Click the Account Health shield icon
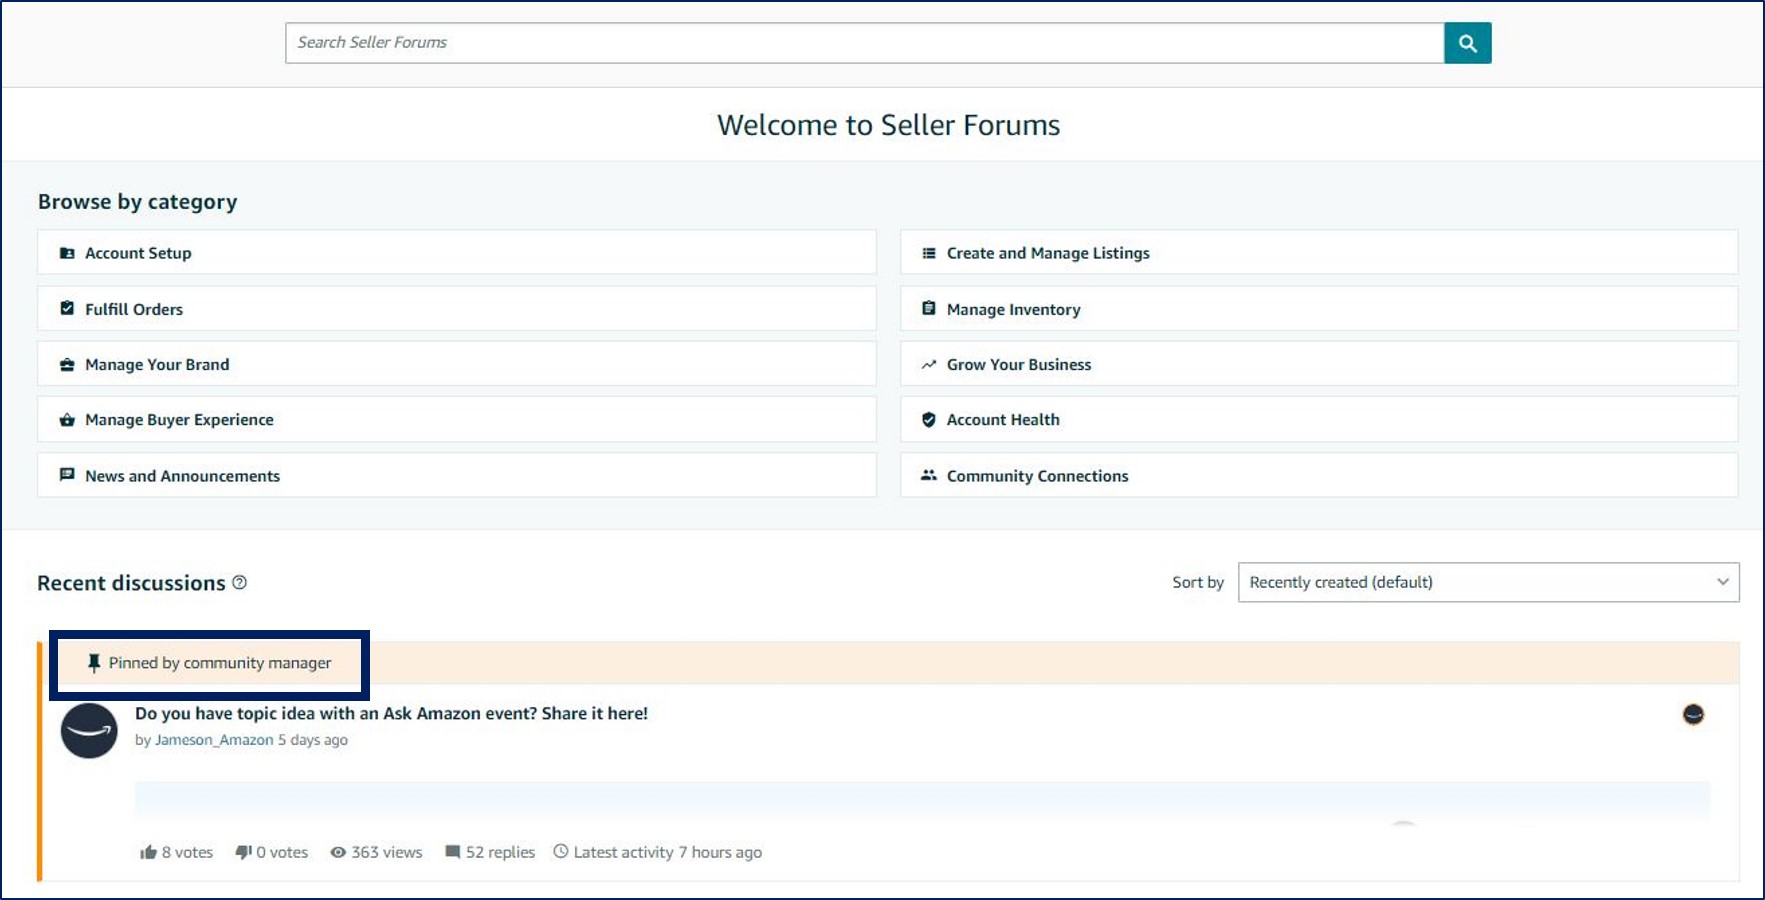This screenshot has height=900, width=1765. pyautogui.click(x=929, y=420)
